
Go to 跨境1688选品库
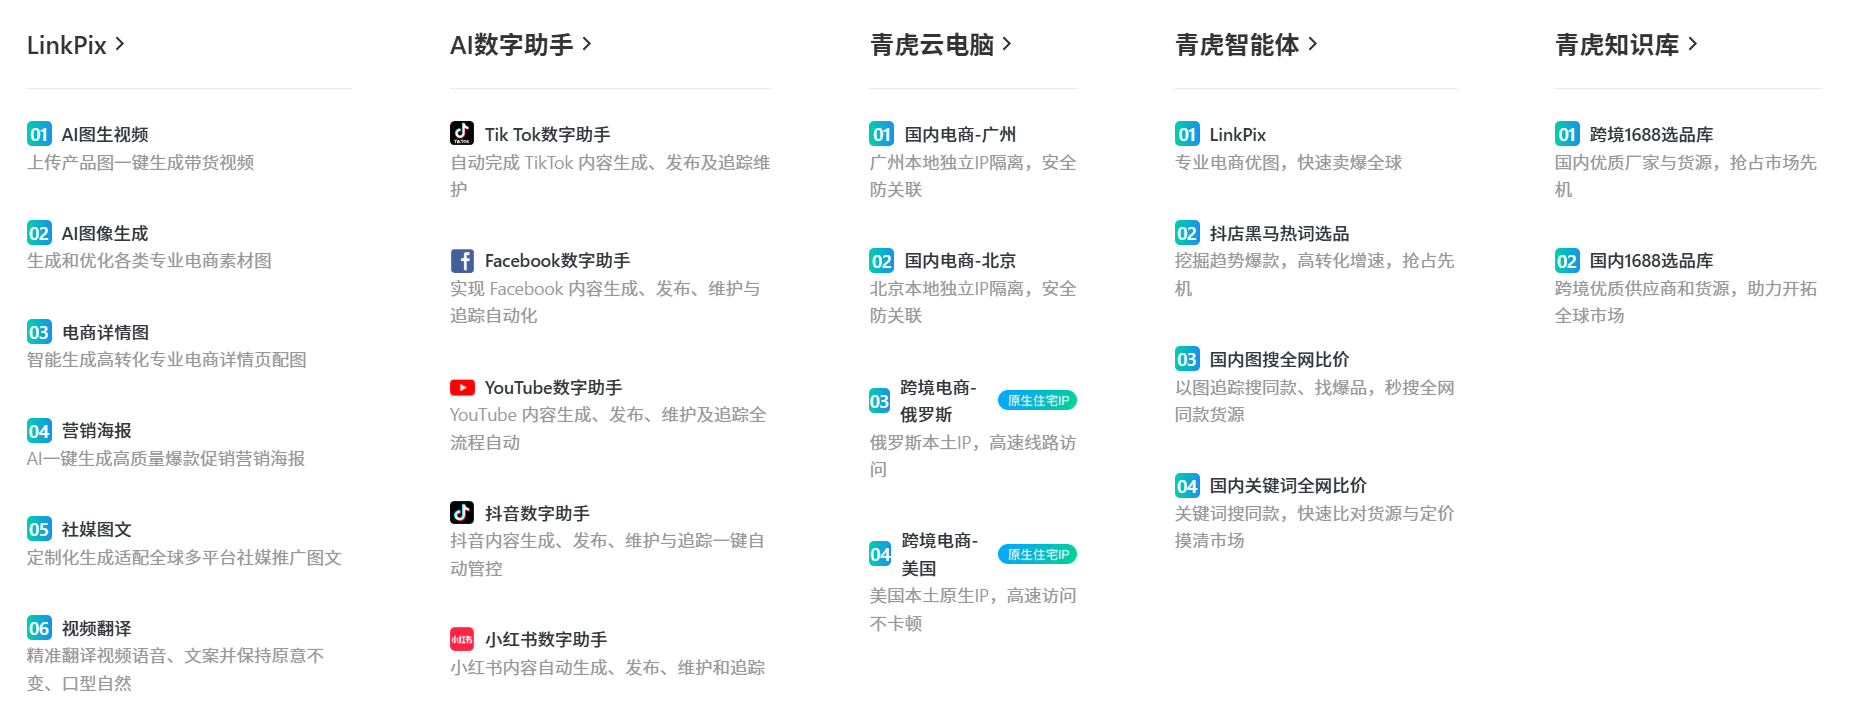click(1650, 134)
